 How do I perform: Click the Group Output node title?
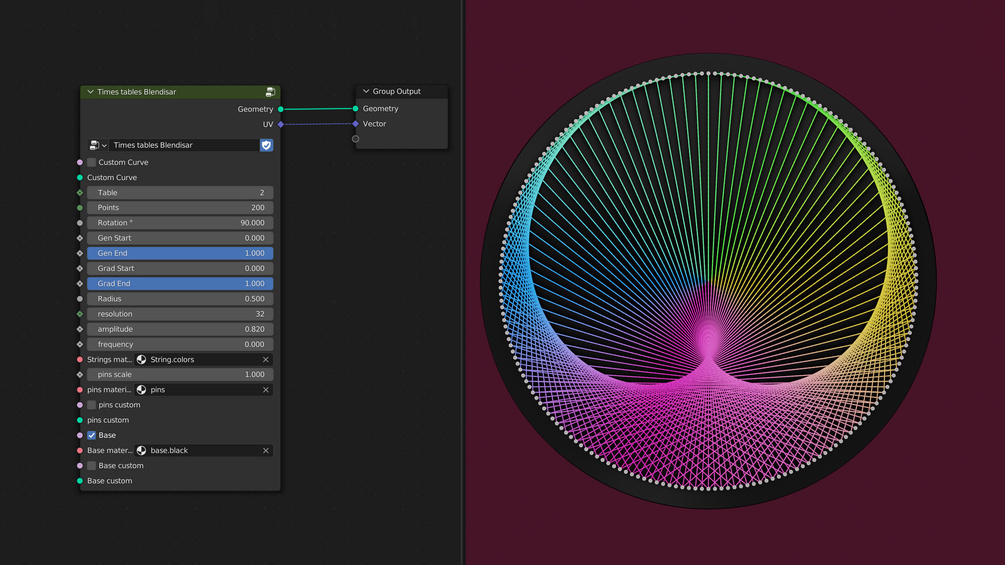click(x=397, y=91)
